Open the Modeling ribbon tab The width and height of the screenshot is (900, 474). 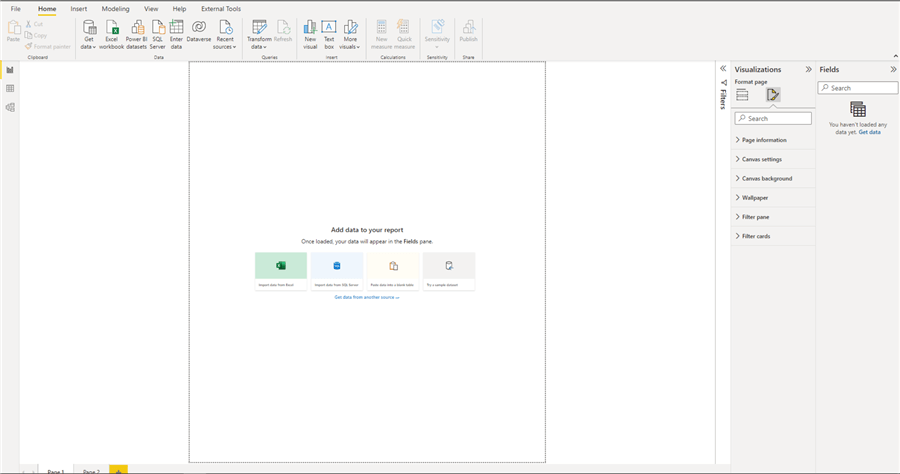pos(115,9)
